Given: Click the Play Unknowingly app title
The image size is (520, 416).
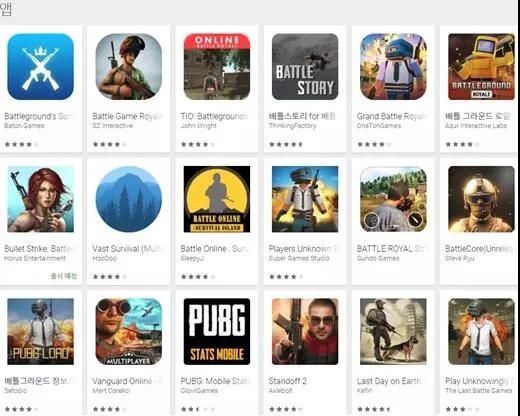Looking at the screenshot, I should pyautogui.click(x=478, y=381).
